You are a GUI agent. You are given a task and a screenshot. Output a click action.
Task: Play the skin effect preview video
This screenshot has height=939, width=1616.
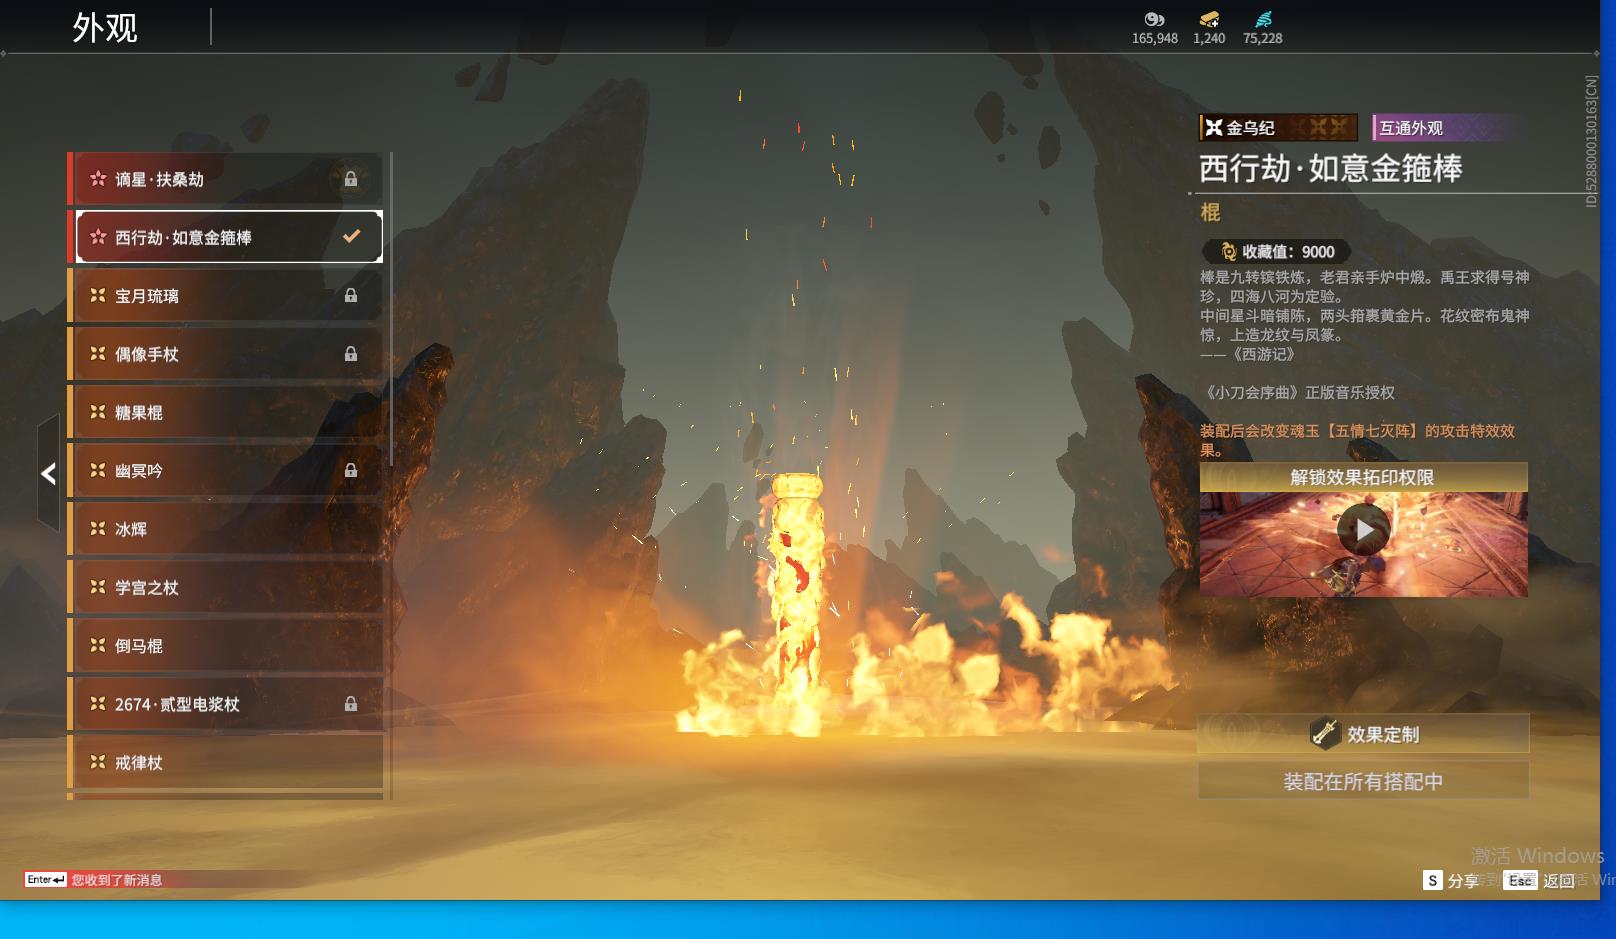[1363, 530]
